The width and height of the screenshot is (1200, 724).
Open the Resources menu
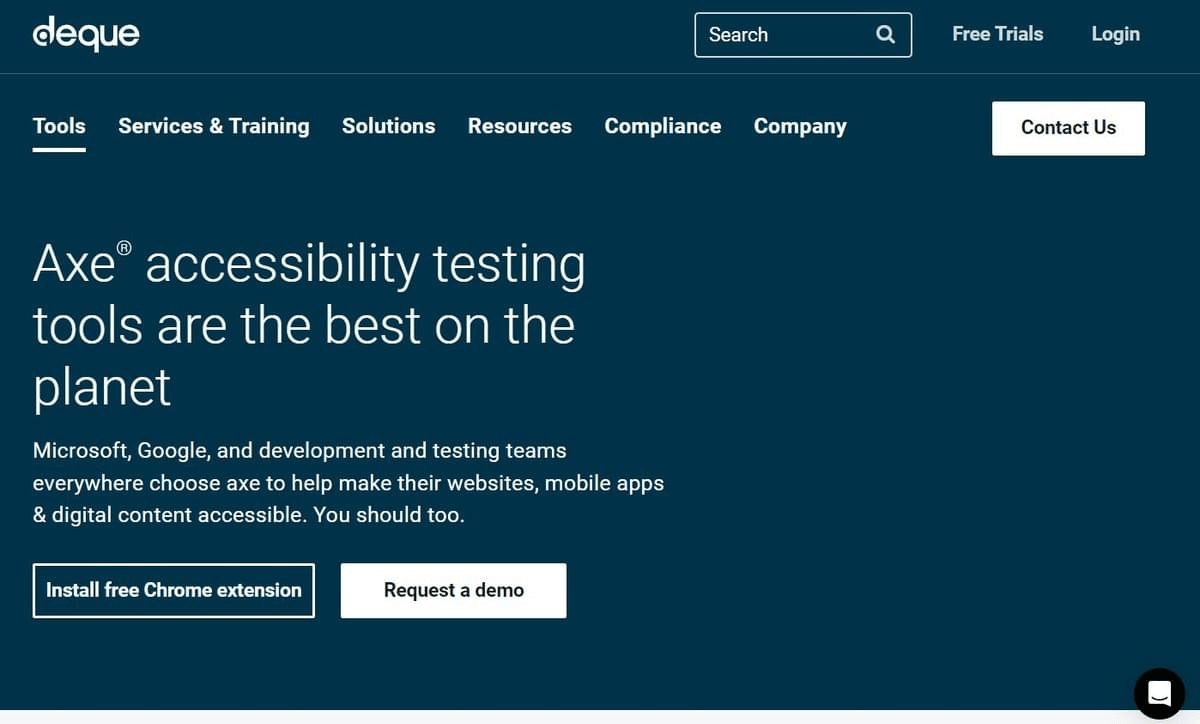[x=520, y=126]
